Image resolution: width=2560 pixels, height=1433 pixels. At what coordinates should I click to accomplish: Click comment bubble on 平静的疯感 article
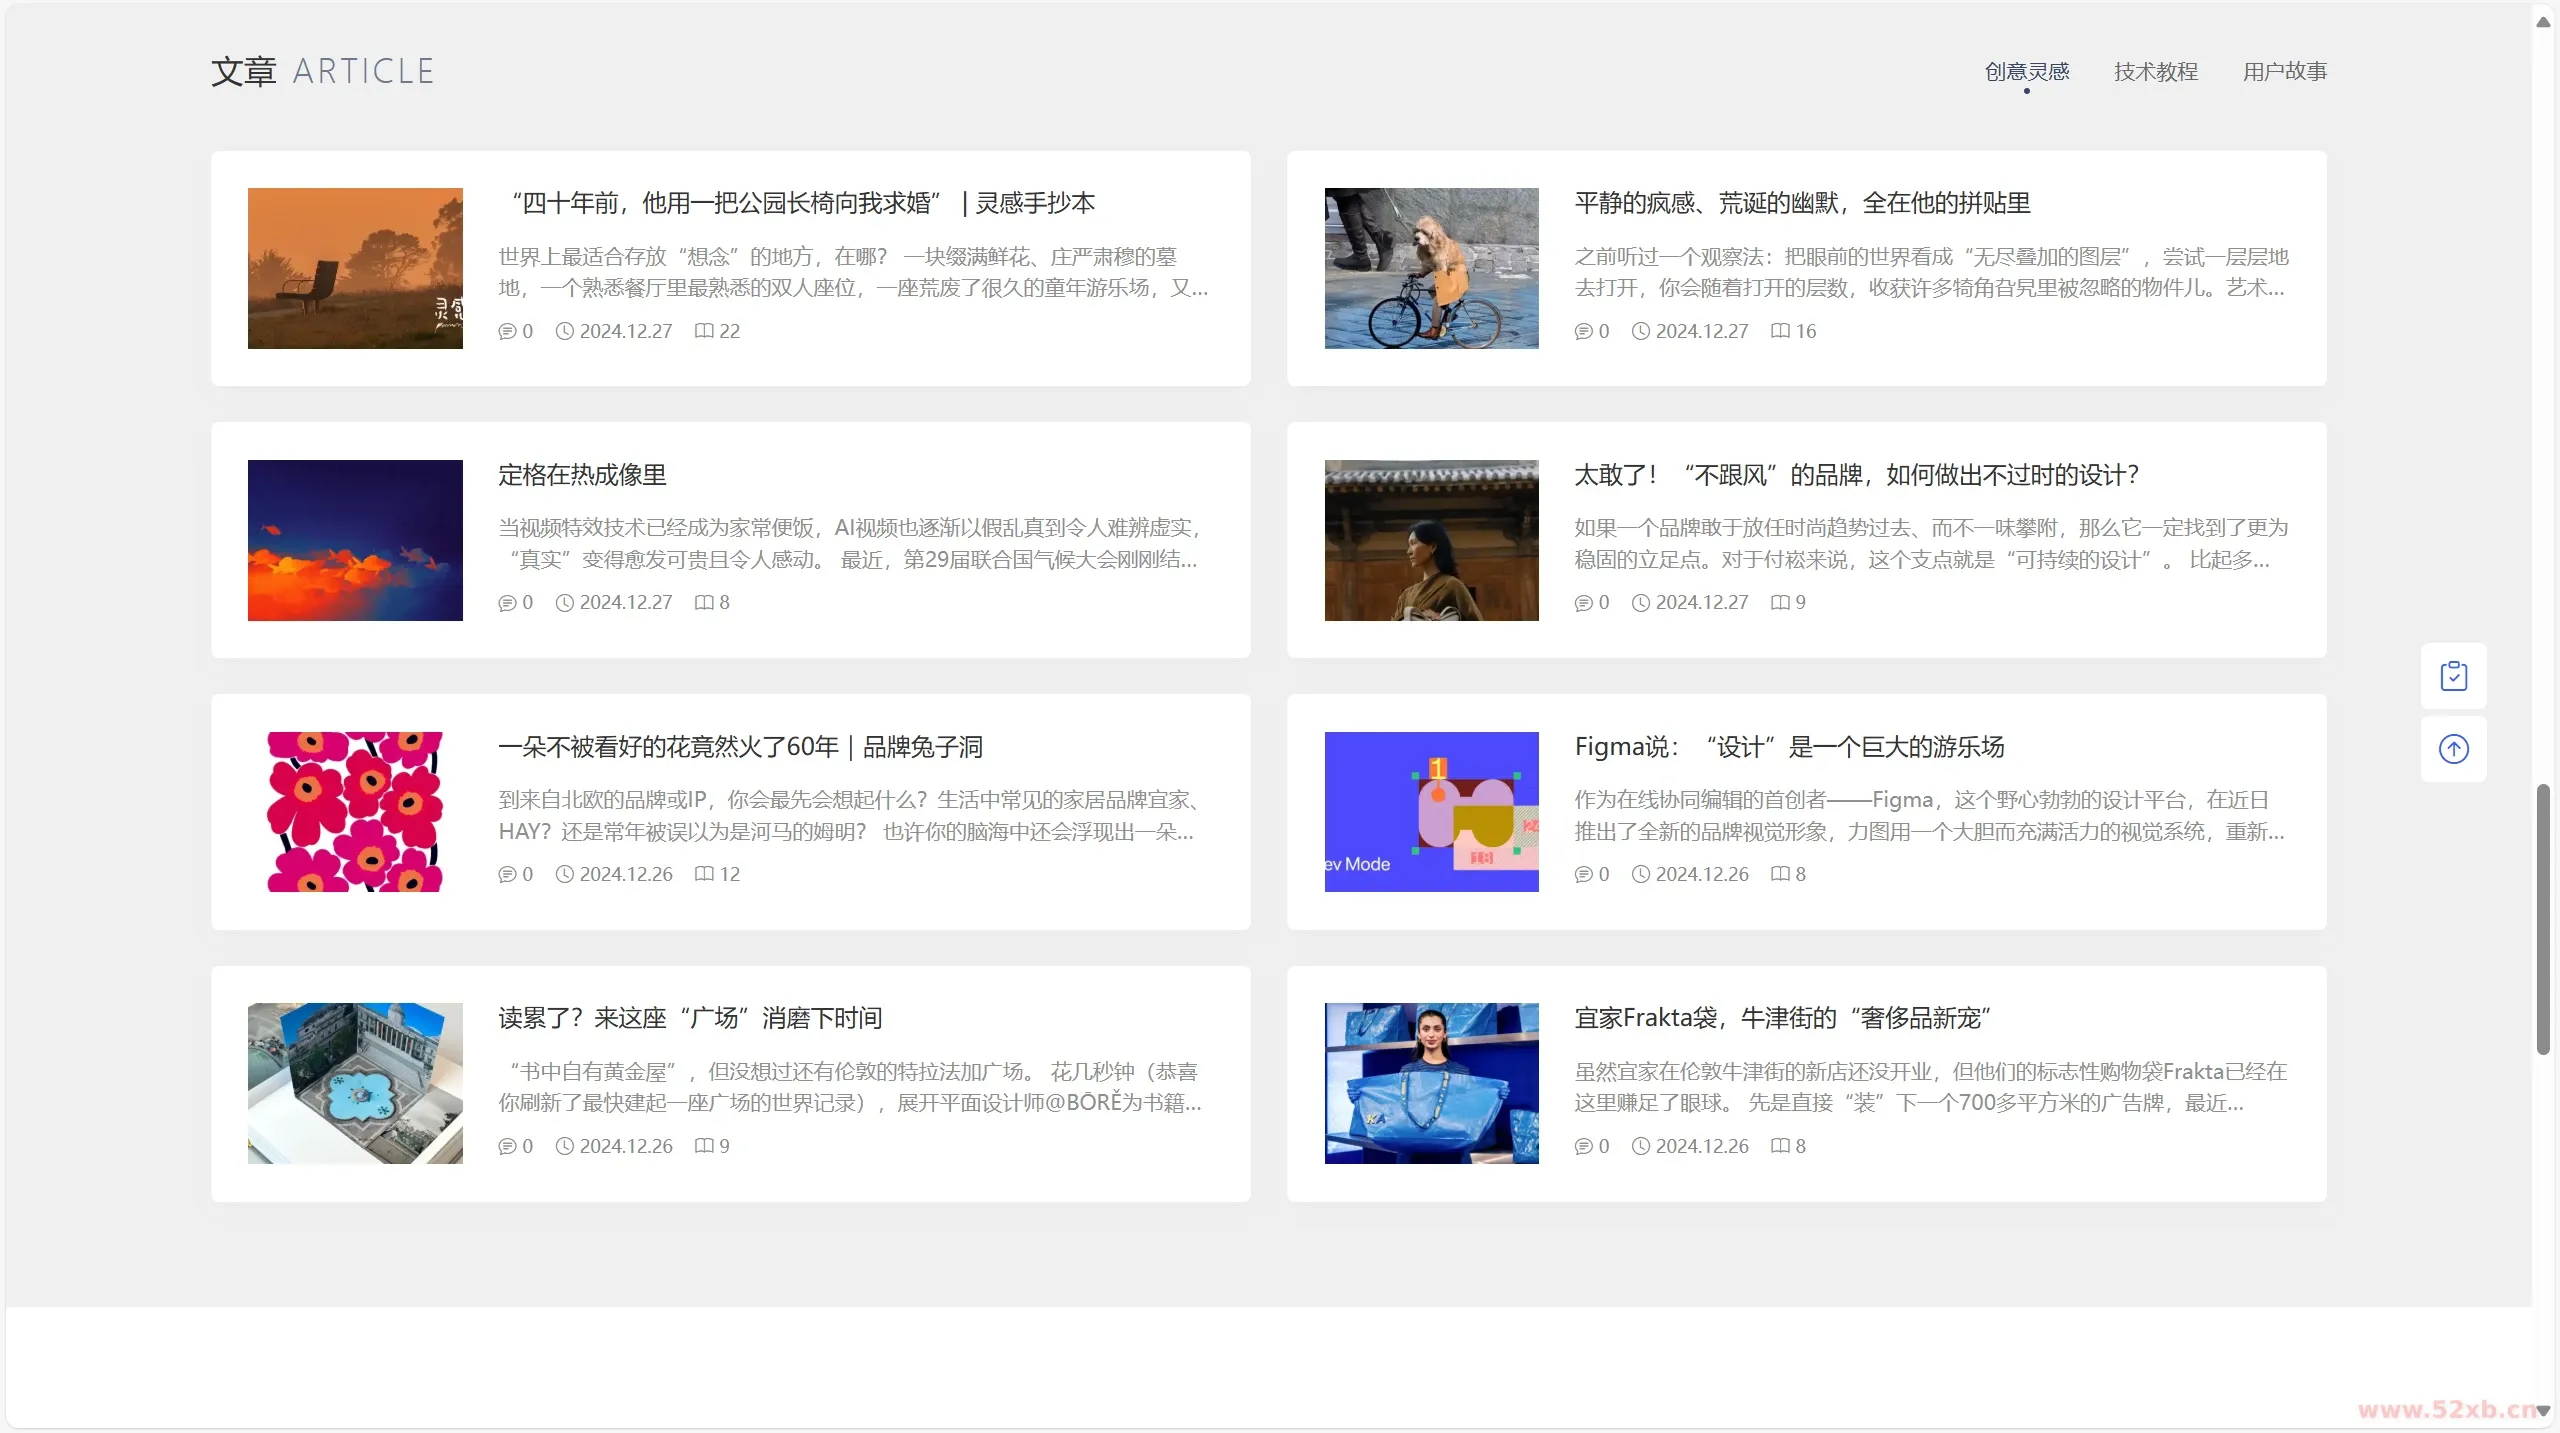coord(1584,331)
